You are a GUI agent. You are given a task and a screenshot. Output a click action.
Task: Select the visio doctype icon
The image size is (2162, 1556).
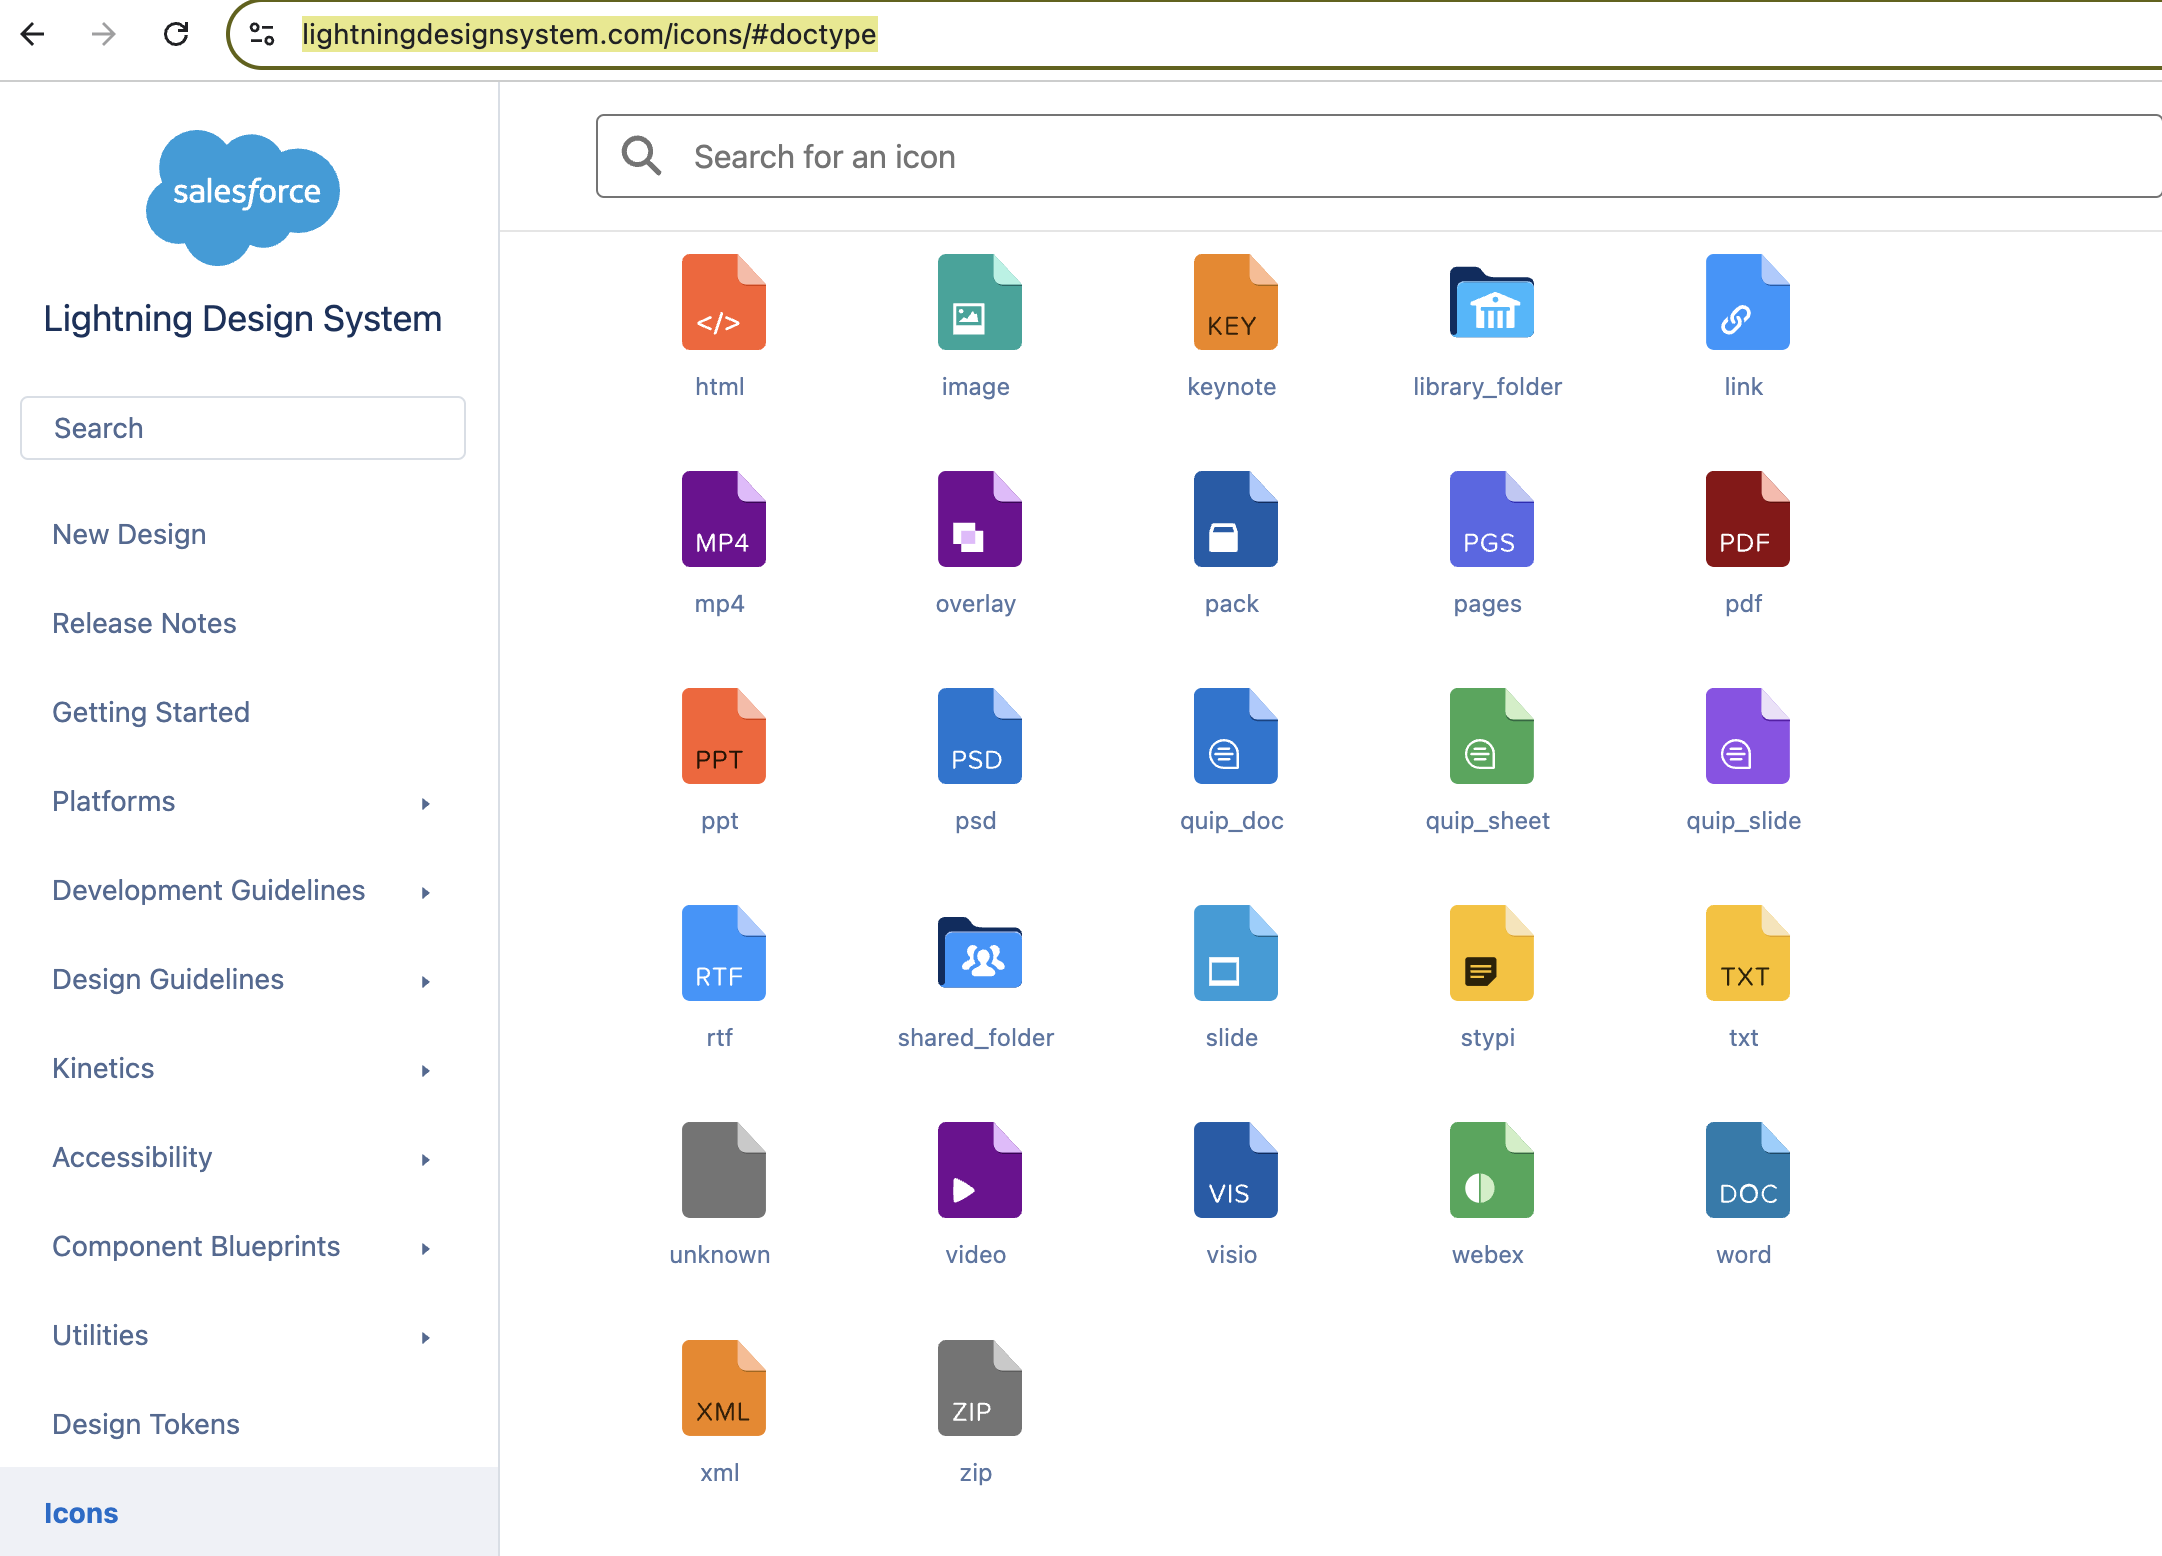1234,1169
